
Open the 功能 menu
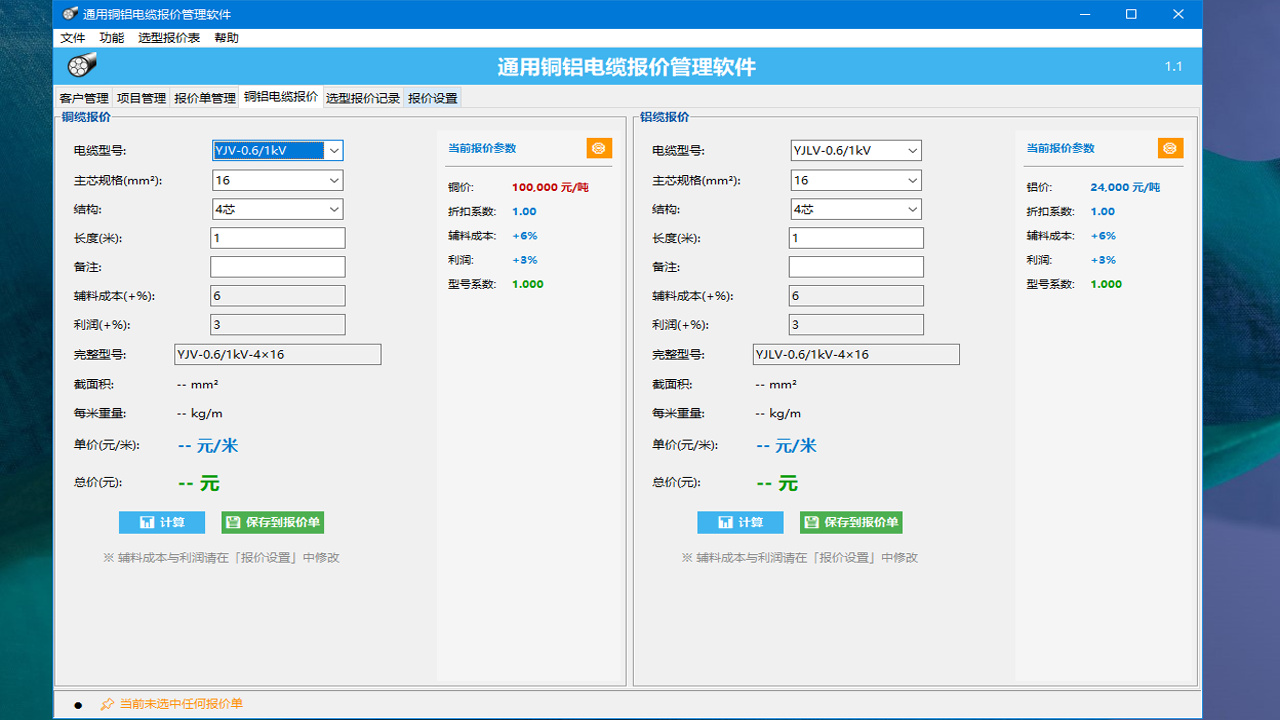pyautogui.click(x=112, y=38)
